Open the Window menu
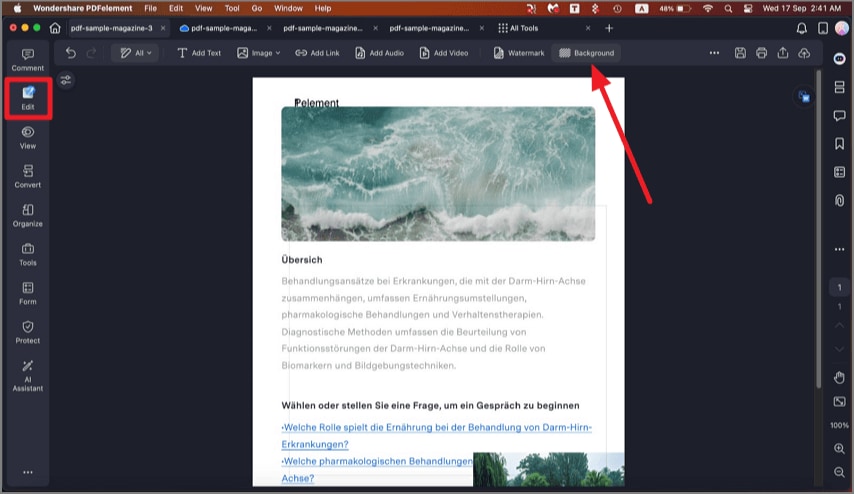 tap(288, 8)
